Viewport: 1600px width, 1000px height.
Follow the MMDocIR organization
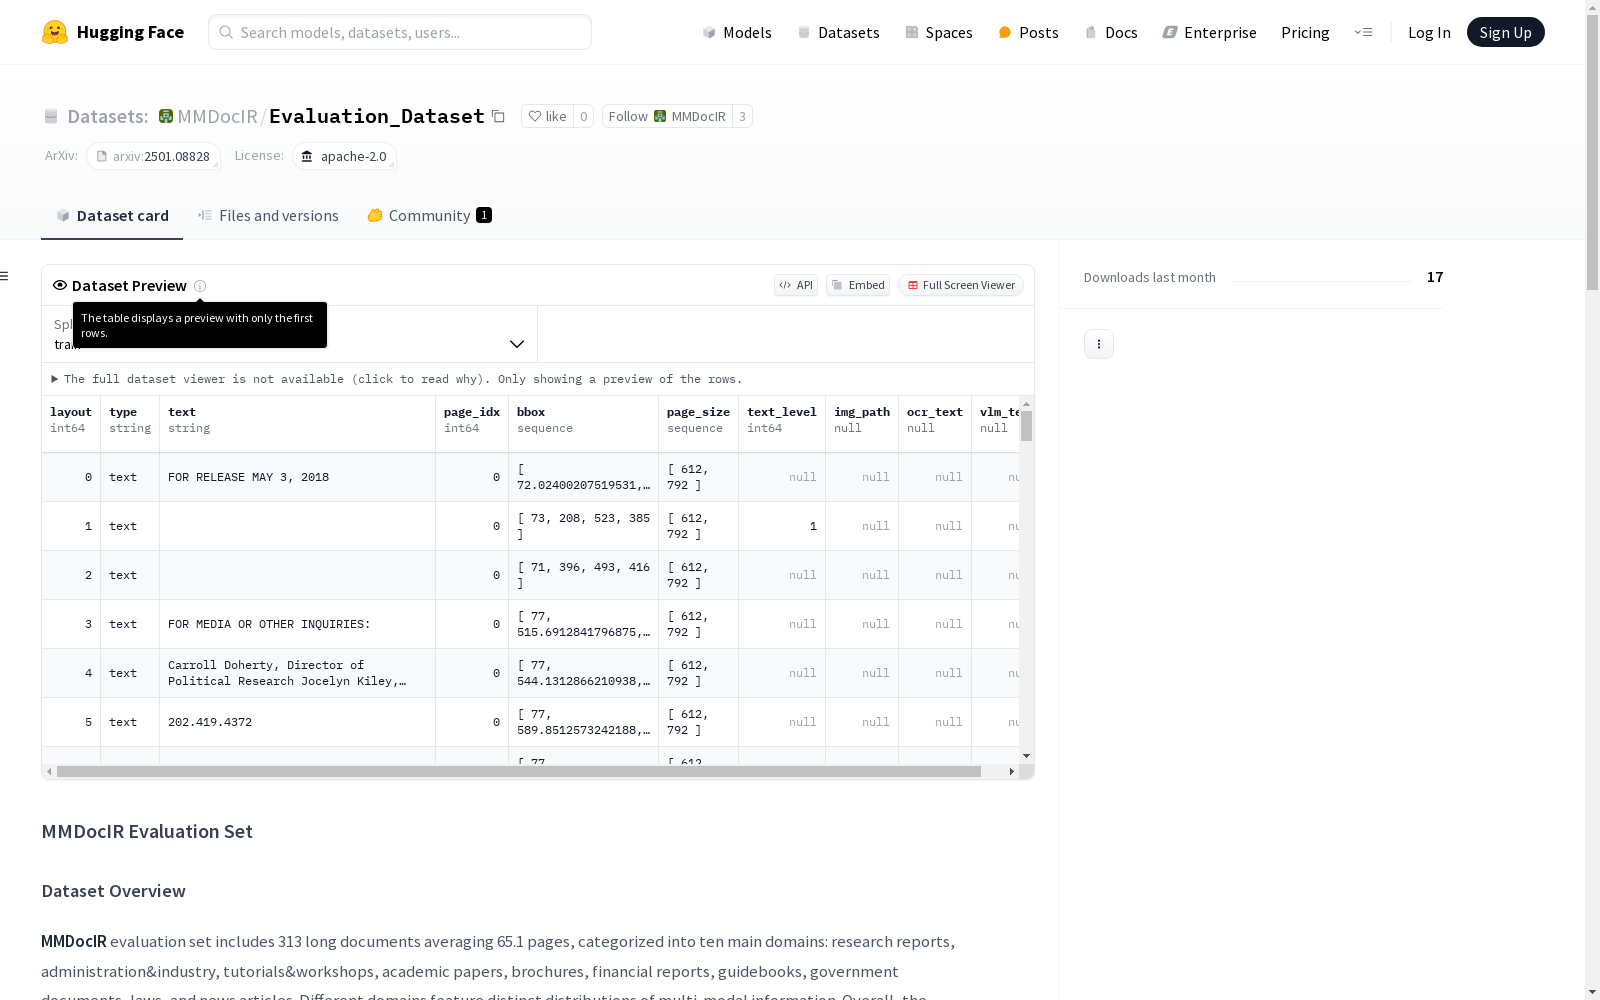667,116
